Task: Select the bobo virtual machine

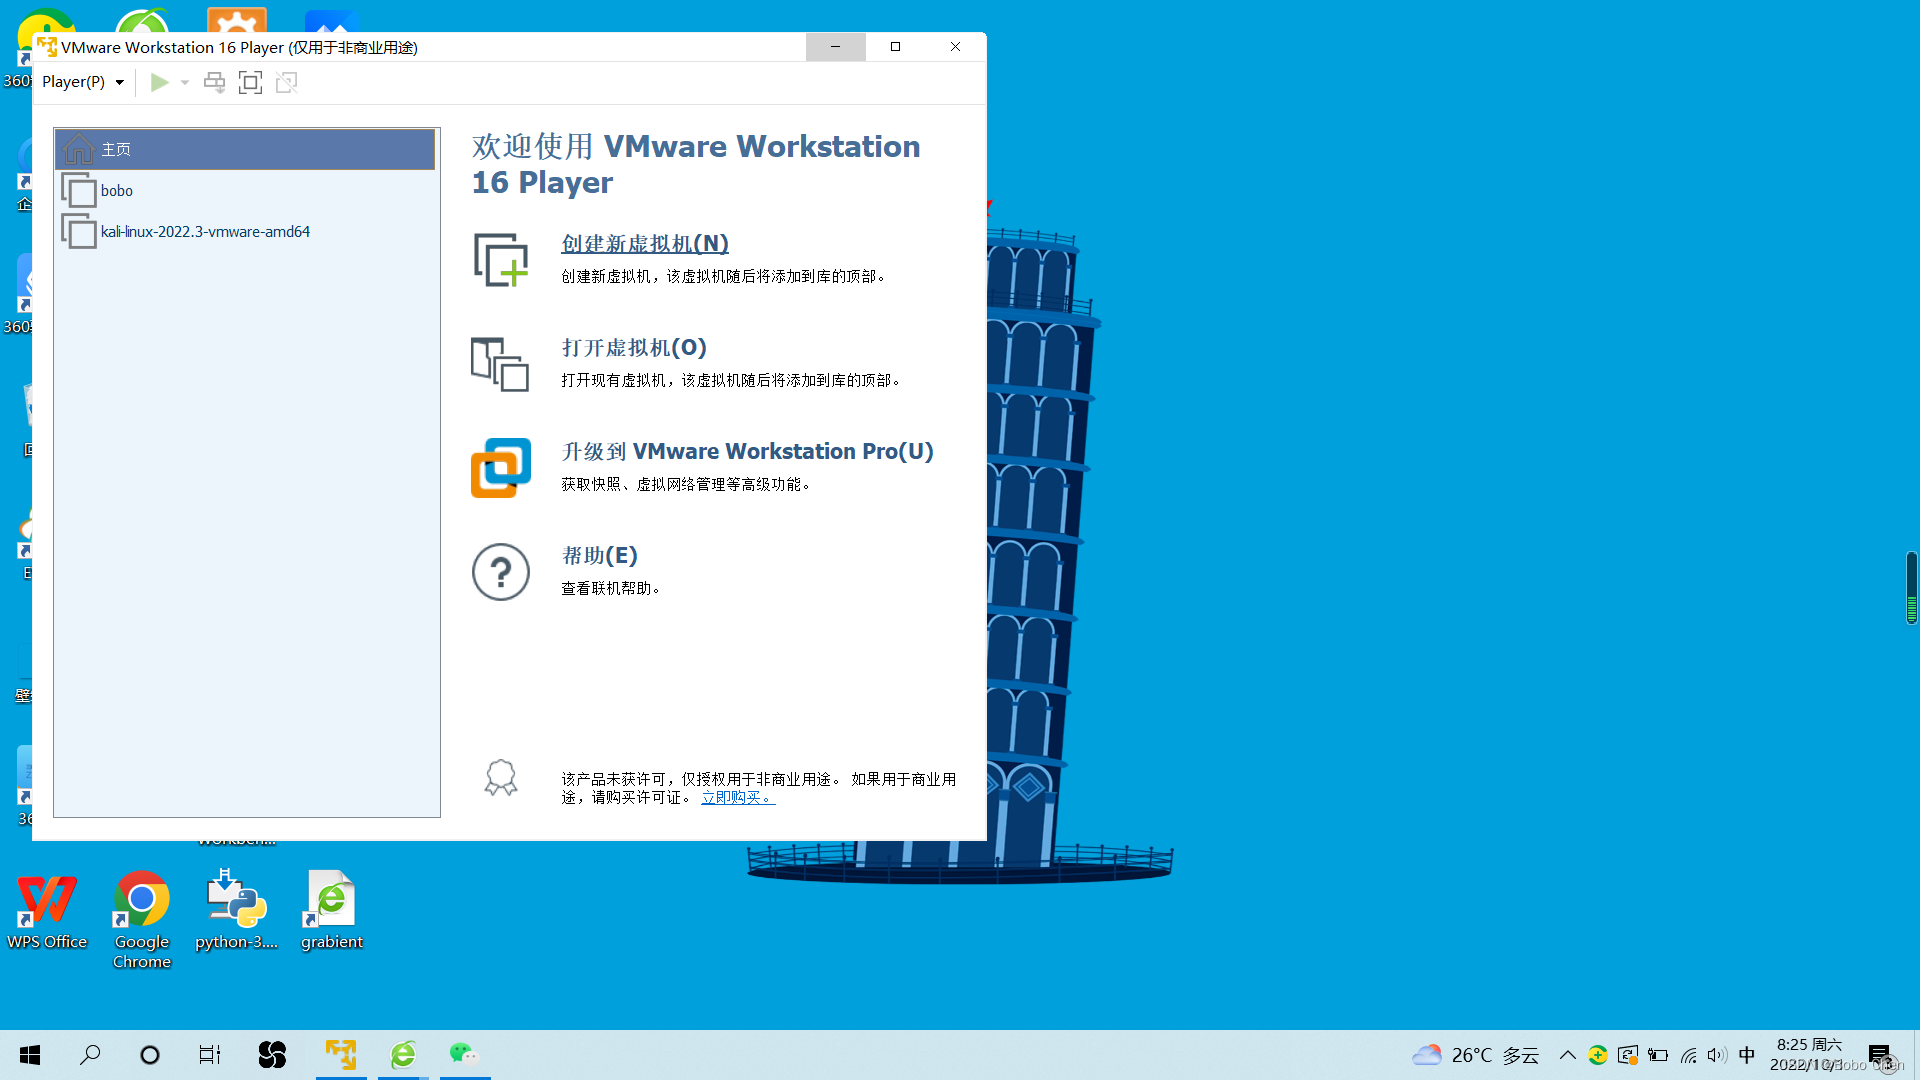Action: [x=117, y=190]
